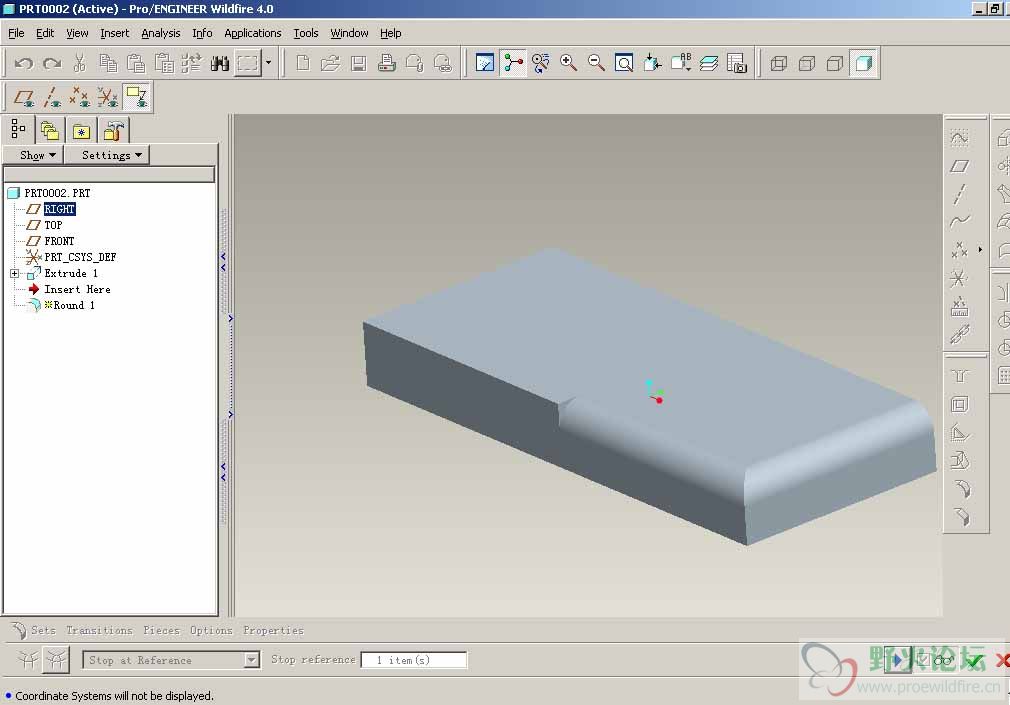
Task: Open the Applications menu
Action: 252,33
